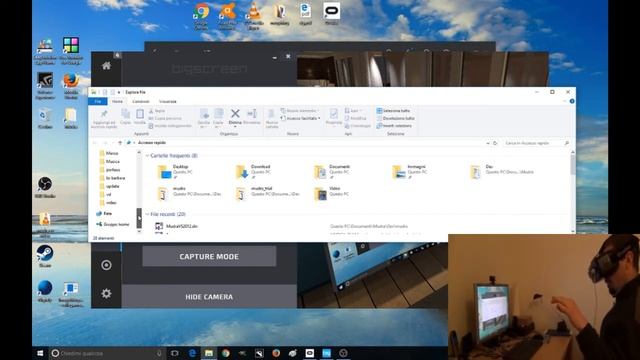Click the circular record icon in Bigscreen sidebar
Viewport: 640px width, 360px height.
[x=106, y=265]
